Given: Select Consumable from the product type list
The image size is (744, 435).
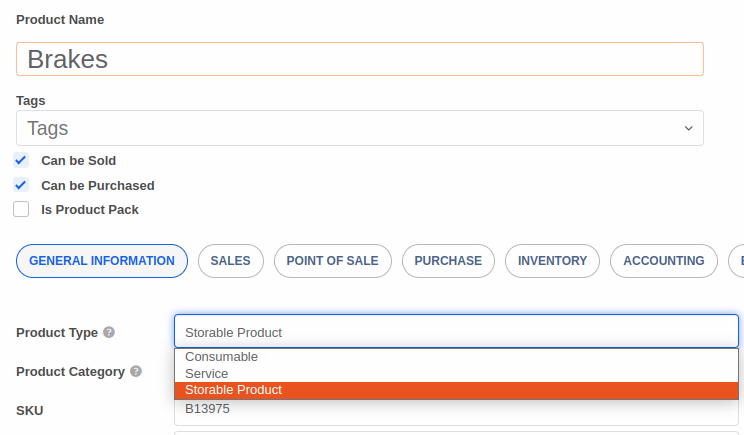Looking at the screenshot, I should pyautogui.click(x=222, y=357).
